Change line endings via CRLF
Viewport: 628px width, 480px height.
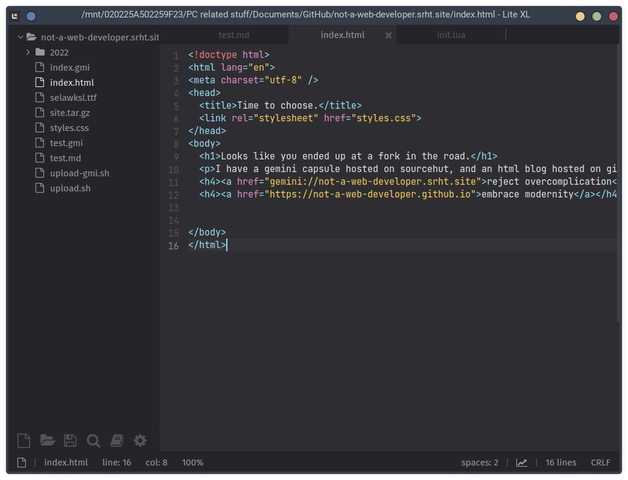click(x=600, y=463)
